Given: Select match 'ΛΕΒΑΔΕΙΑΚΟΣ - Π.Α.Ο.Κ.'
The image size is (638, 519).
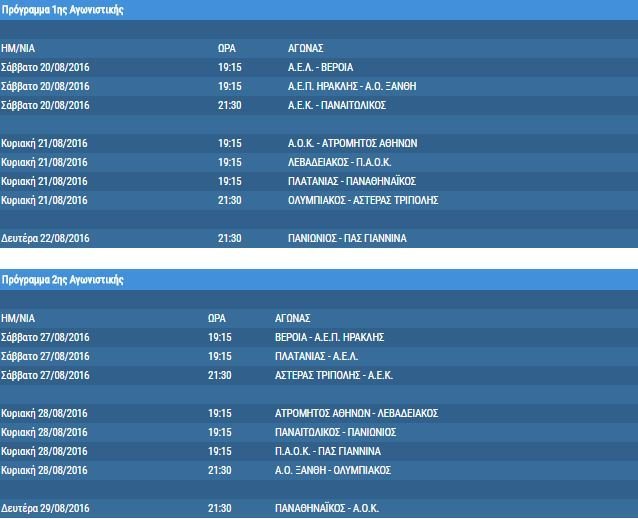Looking at the screenshot, I should point(339,162).
